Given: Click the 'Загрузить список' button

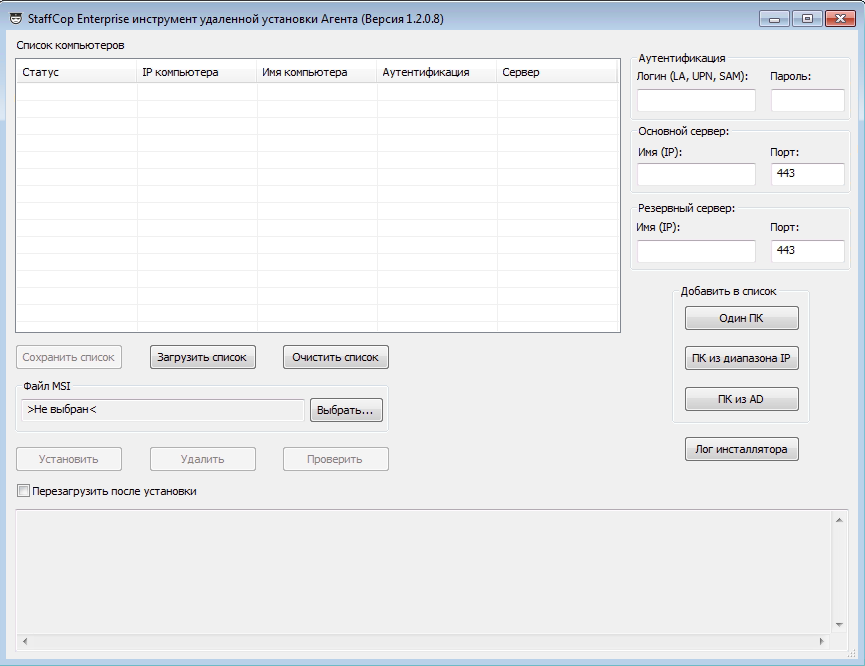Looking at the screenshot, I should tap(203, 357).
